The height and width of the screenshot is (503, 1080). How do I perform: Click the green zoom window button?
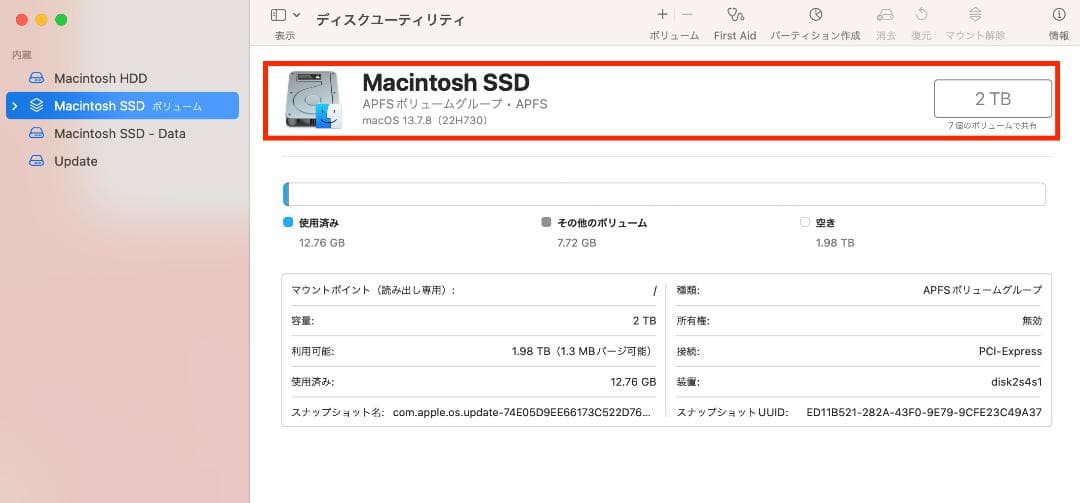tap(61, 20)
